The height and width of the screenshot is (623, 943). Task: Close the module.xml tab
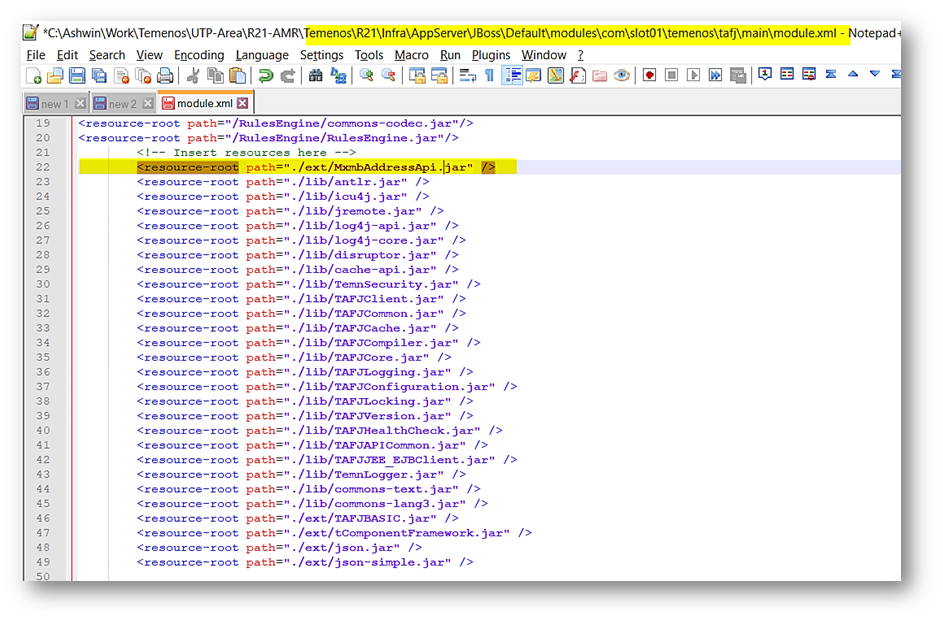coord(242,104)
